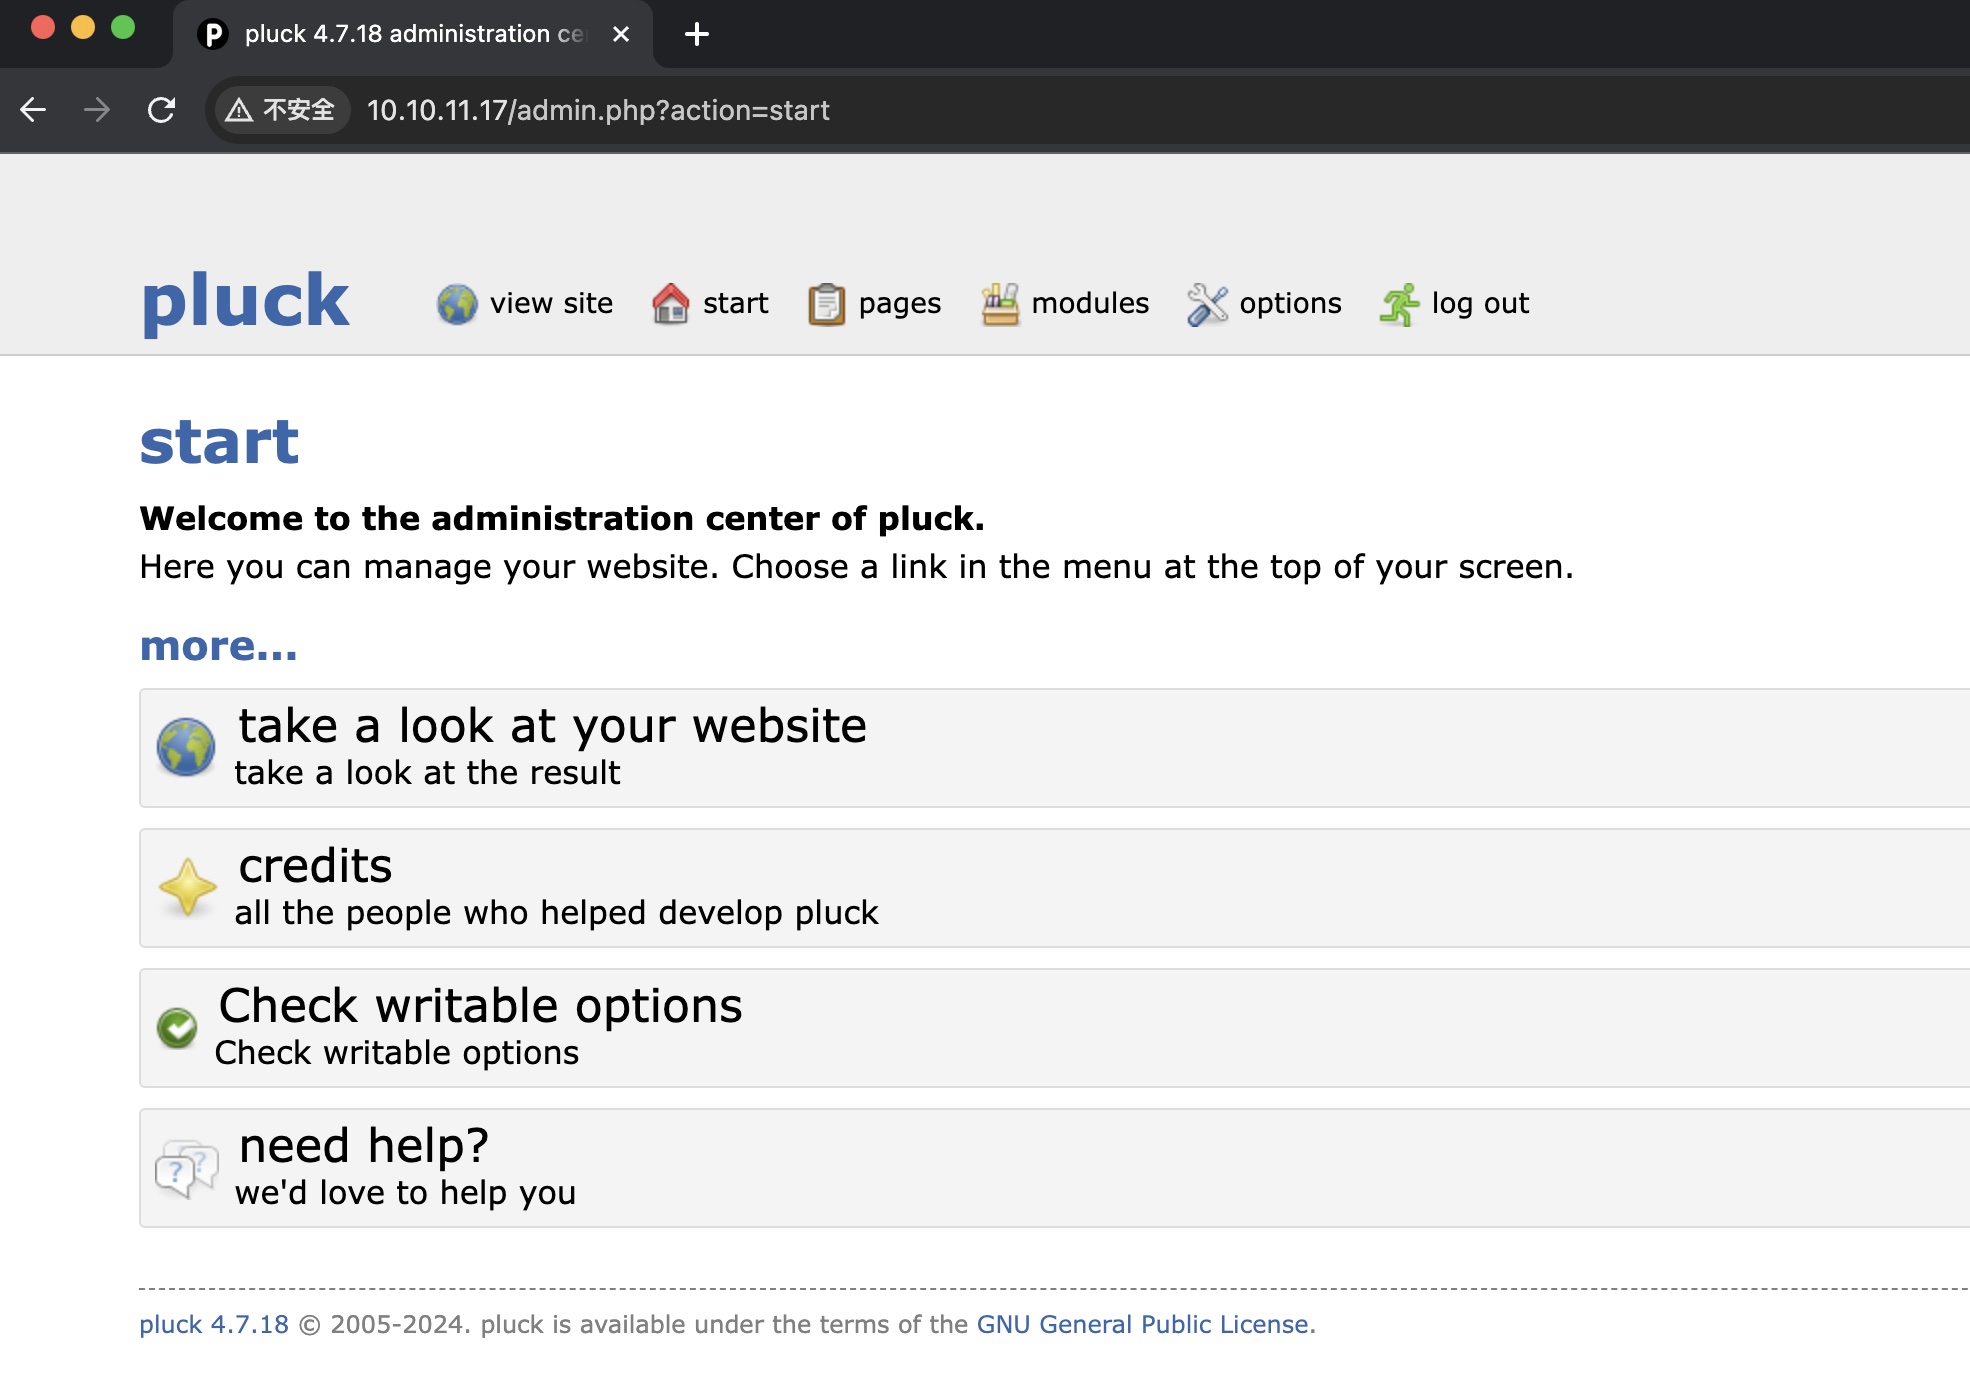Open a new browser tab
The image size is (1970, 1396).
[697, 34]
